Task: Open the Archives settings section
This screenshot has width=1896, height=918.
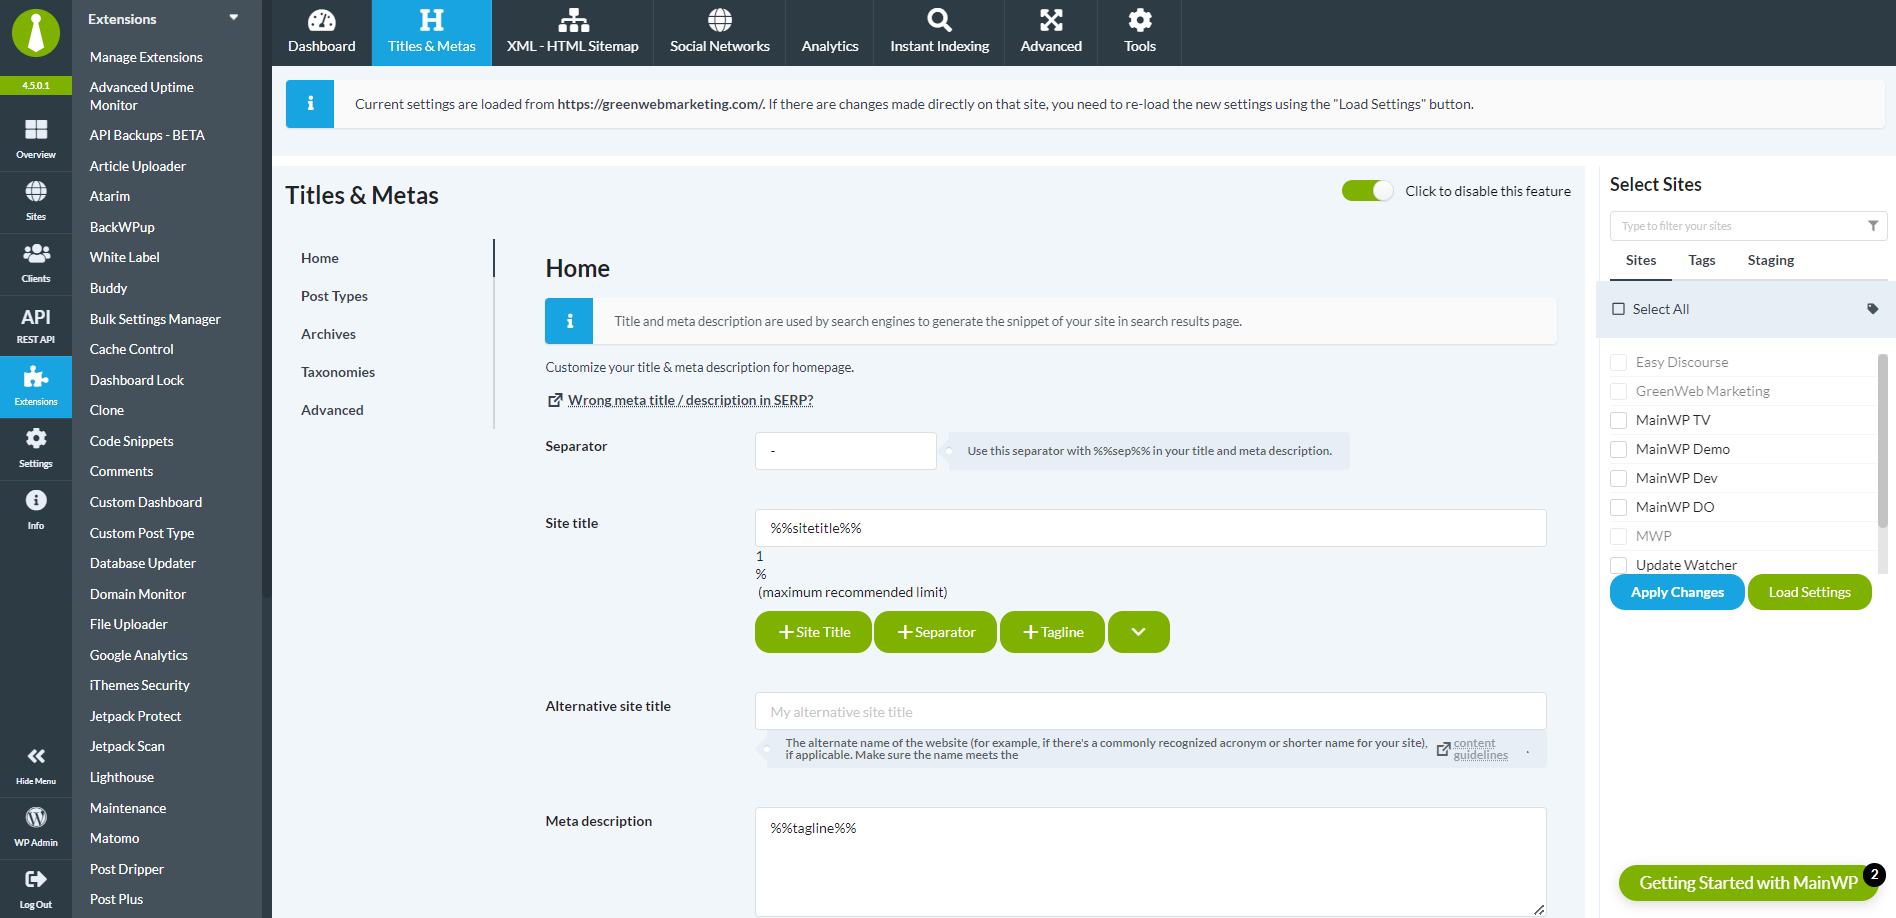Action: point(328,334)
